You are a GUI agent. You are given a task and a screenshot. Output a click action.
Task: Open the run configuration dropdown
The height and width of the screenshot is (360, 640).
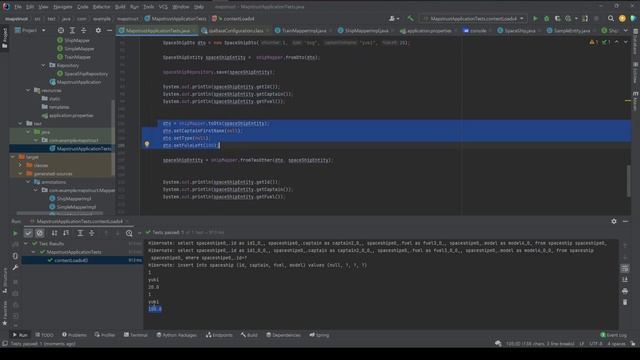[x=473, y=18]
